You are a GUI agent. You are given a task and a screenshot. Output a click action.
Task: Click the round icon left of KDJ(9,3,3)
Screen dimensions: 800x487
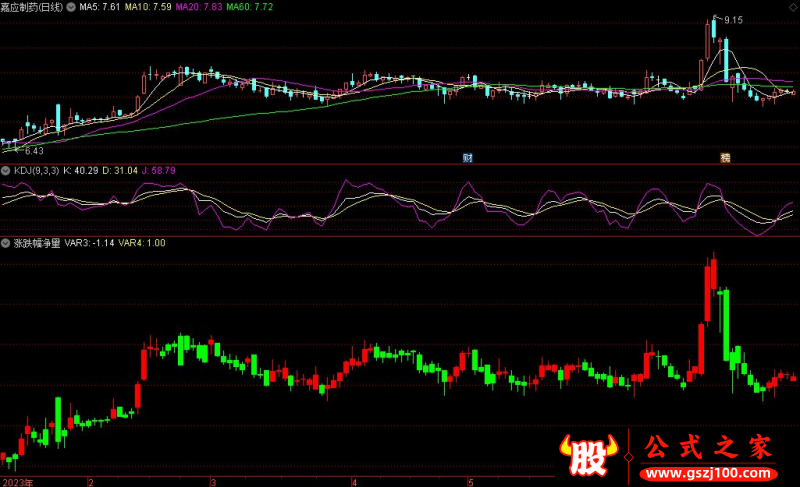[x=6, y=171]
